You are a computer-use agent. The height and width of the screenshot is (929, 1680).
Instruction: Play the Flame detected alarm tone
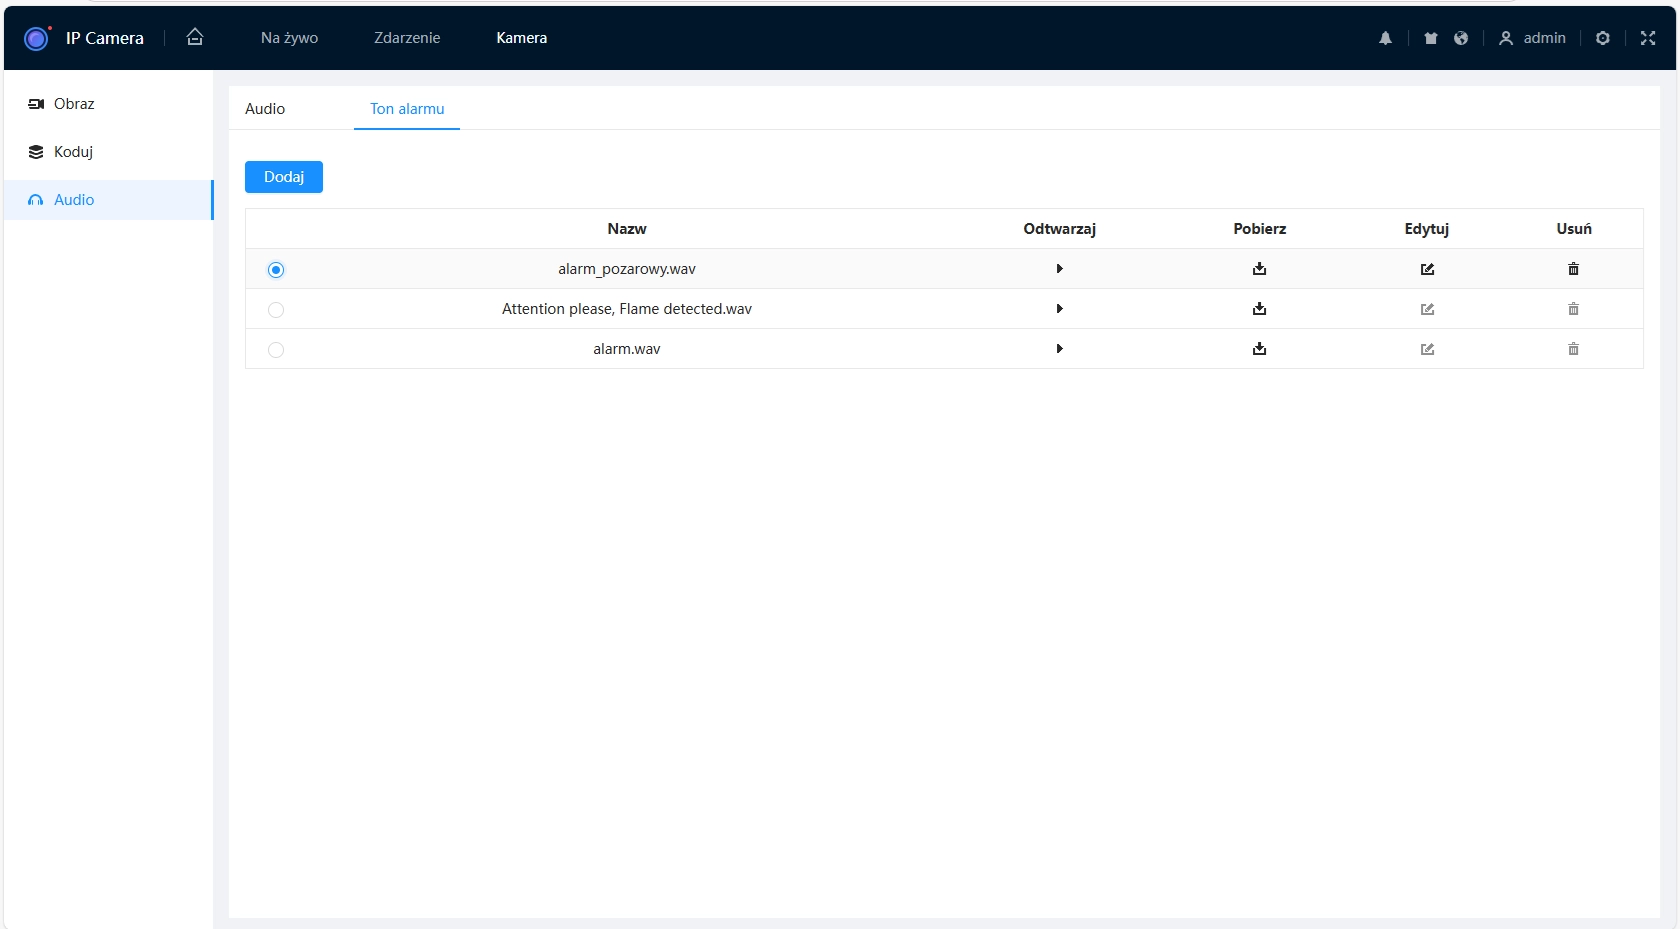(x=1059, y=309)
